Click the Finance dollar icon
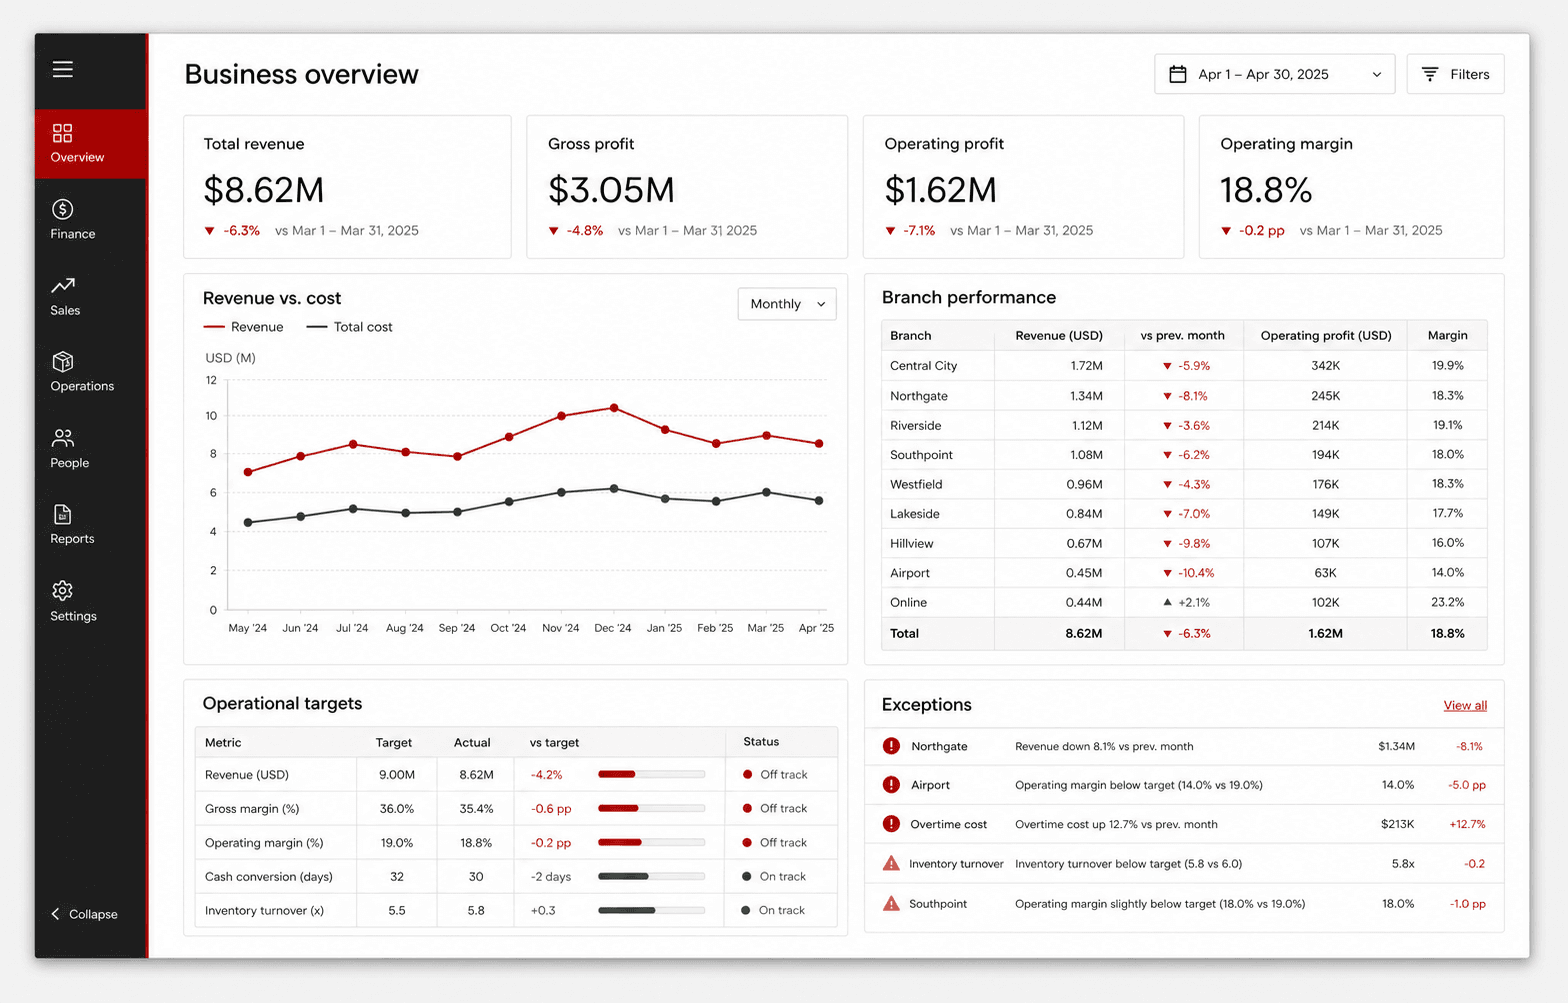The height and width of the screenshot is (1003, 1568). pyautogui.click(x=62, y=209)
